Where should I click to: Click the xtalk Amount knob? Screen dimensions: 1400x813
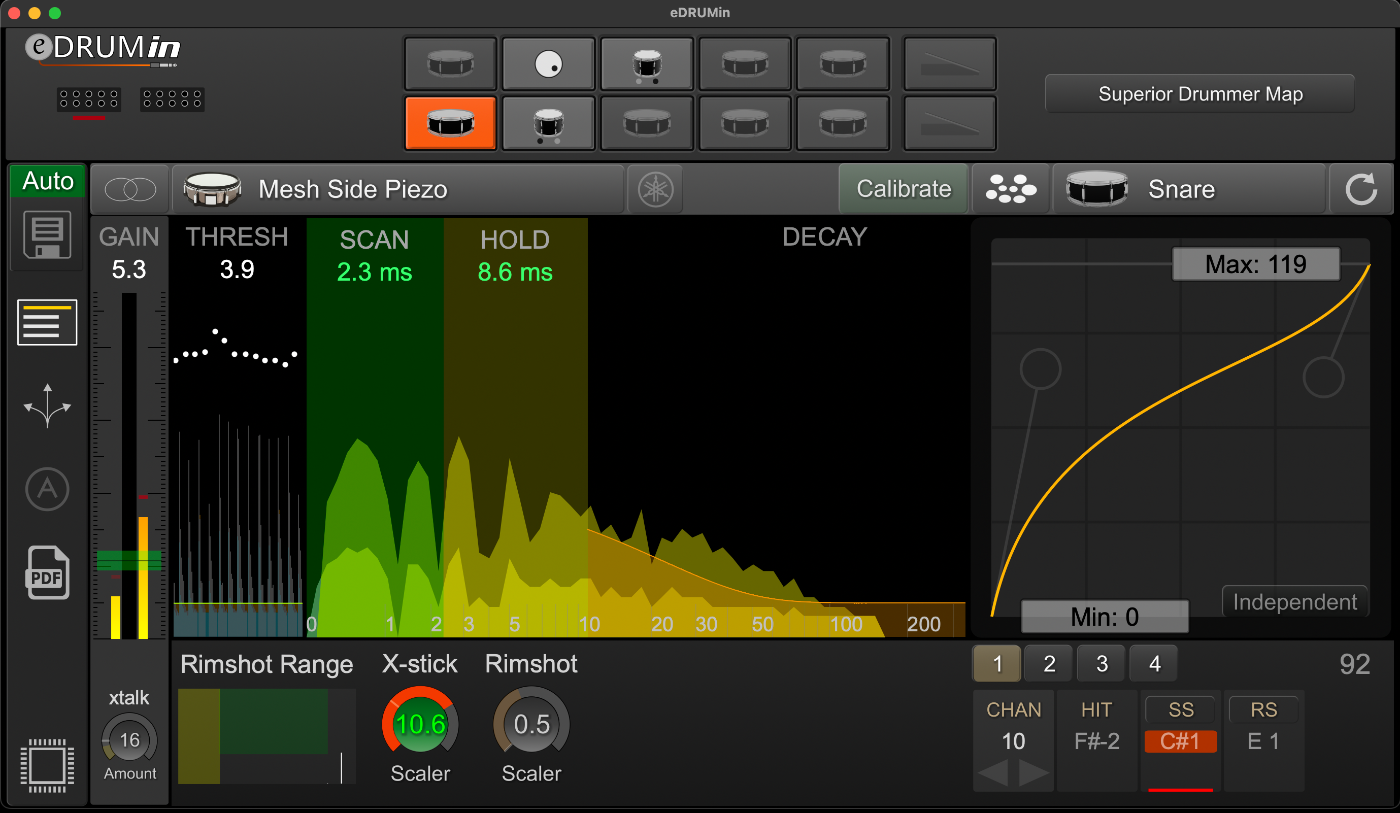pos(129,741)
